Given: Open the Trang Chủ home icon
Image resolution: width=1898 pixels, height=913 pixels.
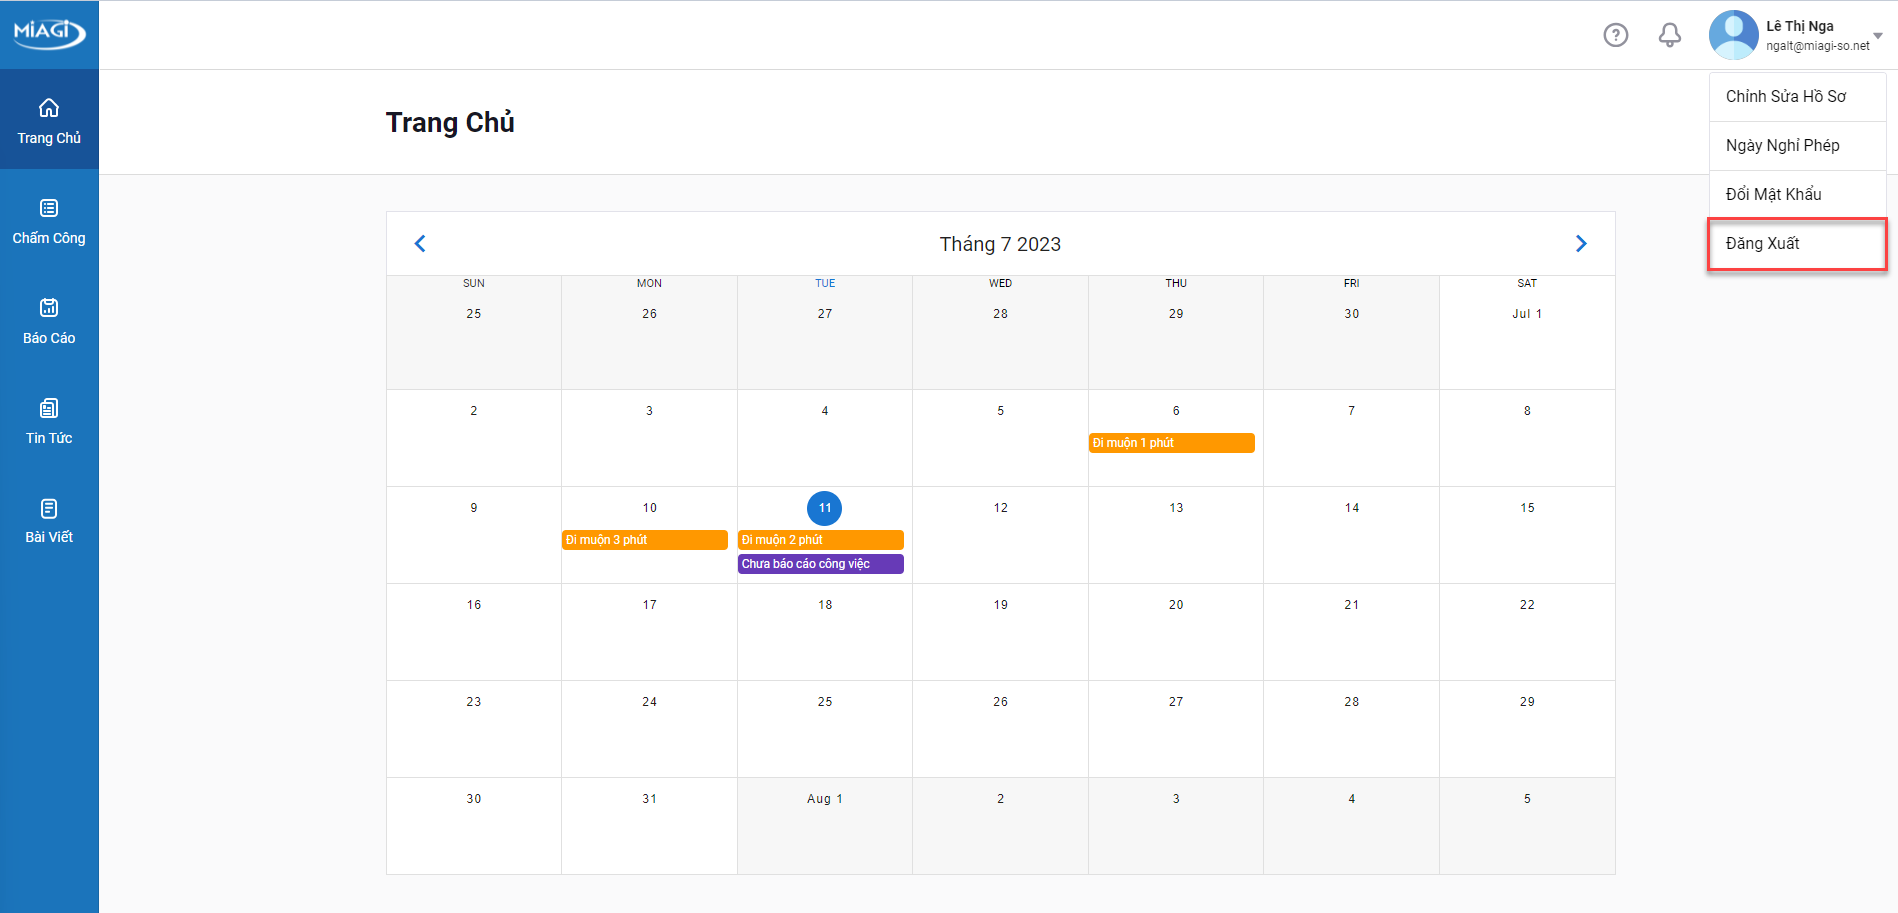Looking at the screenshot, I should (49, 108).
